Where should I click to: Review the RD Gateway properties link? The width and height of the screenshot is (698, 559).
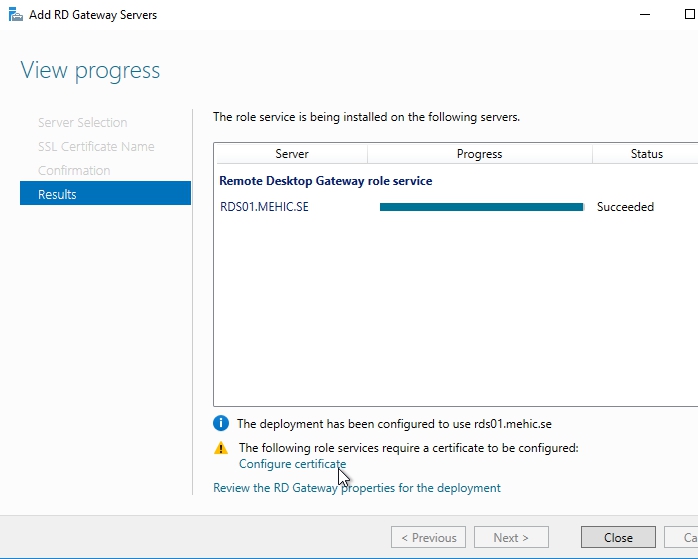click(x=357, y=488)
